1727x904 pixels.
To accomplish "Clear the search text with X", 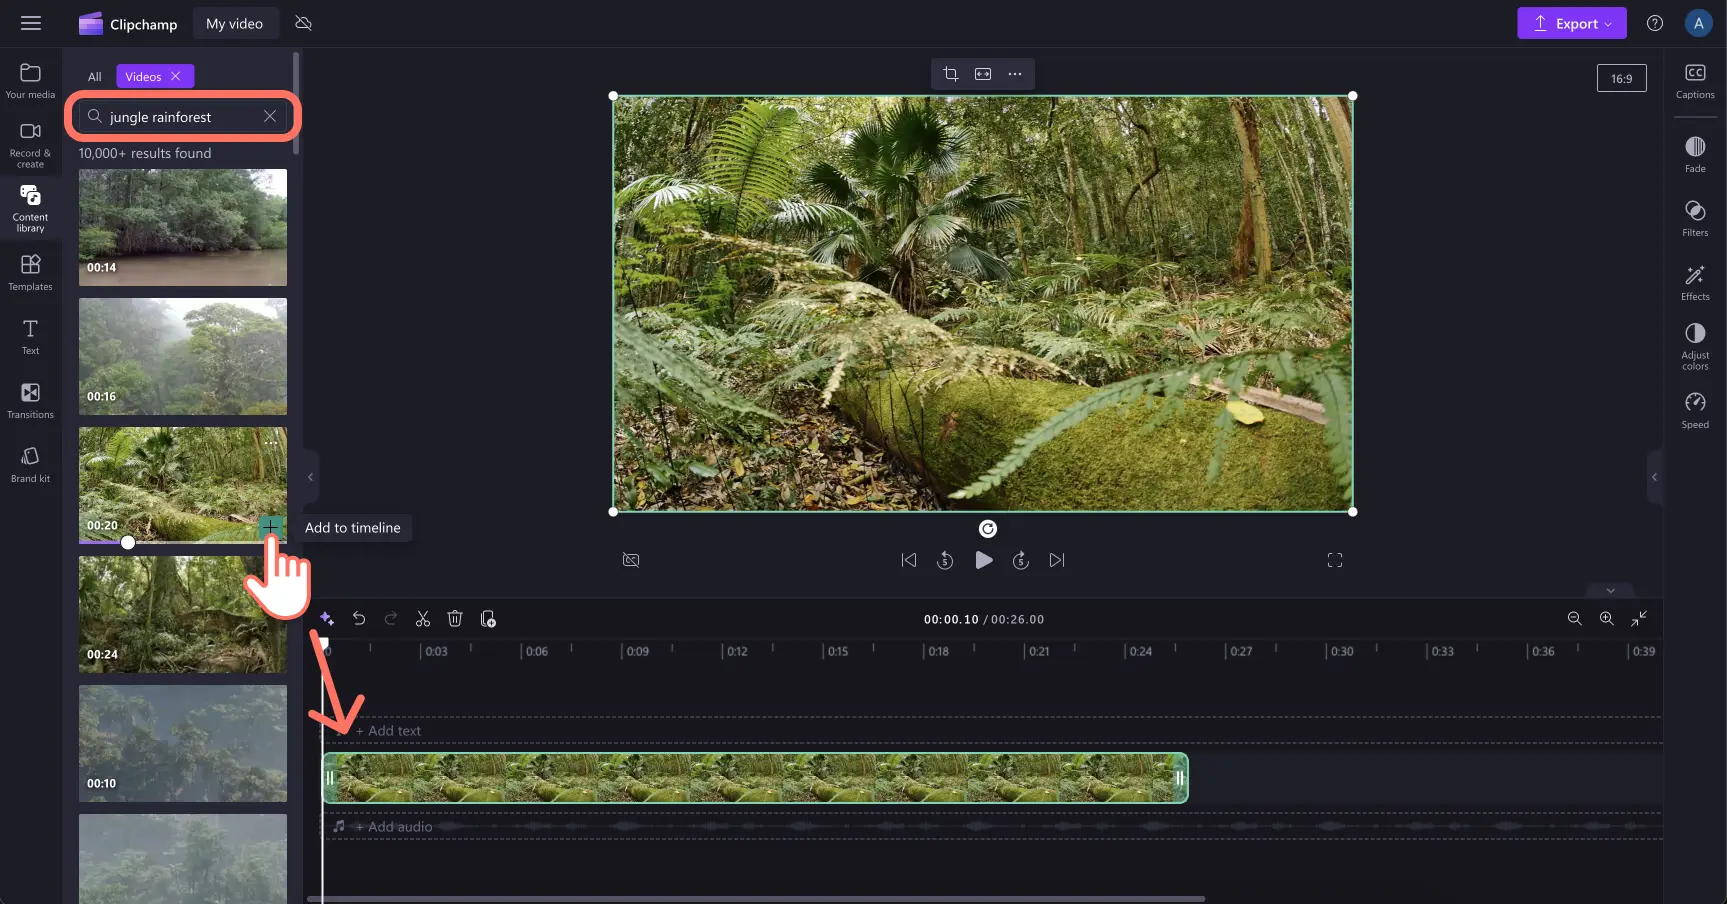I will point(270,116).
